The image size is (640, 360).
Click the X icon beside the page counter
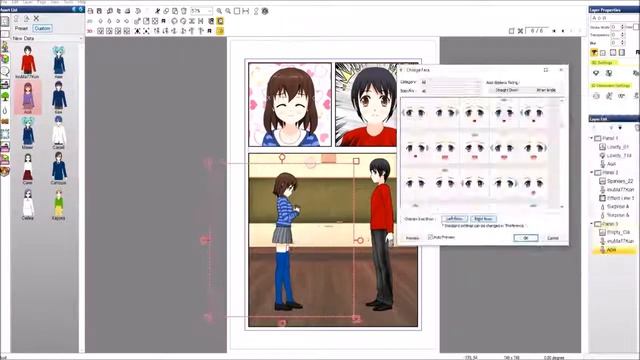pos(520,31)
